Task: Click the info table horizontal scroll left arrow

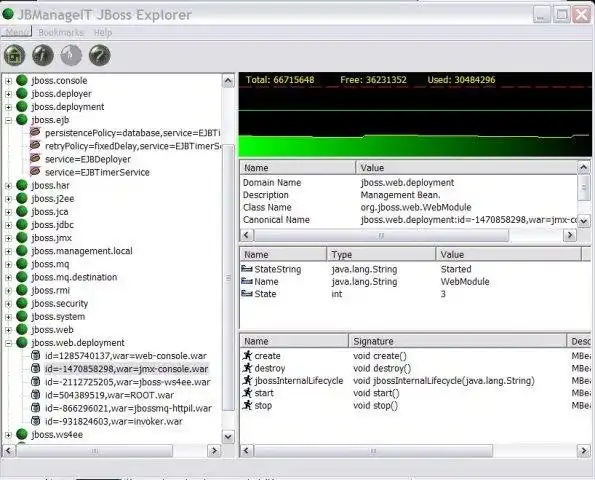Action: pyautogui.click(x=246, y=235)
